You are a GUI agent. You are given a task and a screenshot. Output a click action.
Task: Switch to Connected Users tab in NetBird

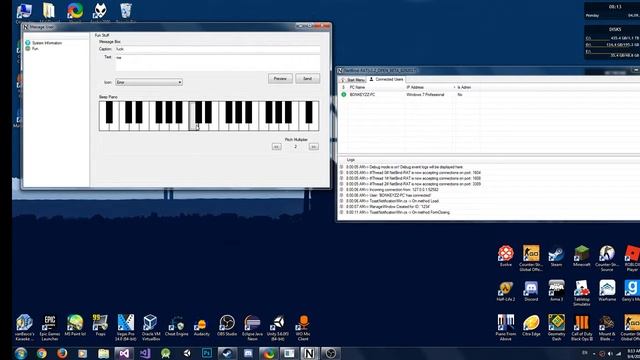pos(386,79)
